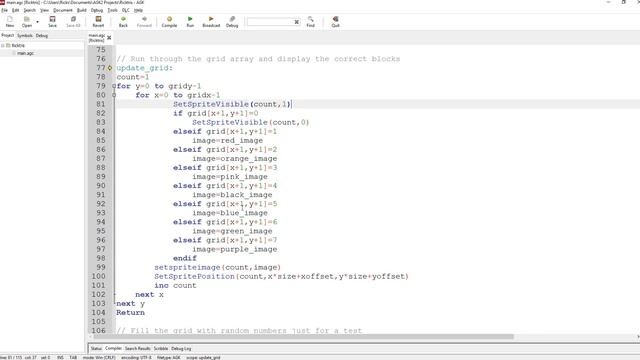This screenshot has width=640, height=360.
Task: Click 'filetype: AGK' in the status bar
Action: click(169, 358)
